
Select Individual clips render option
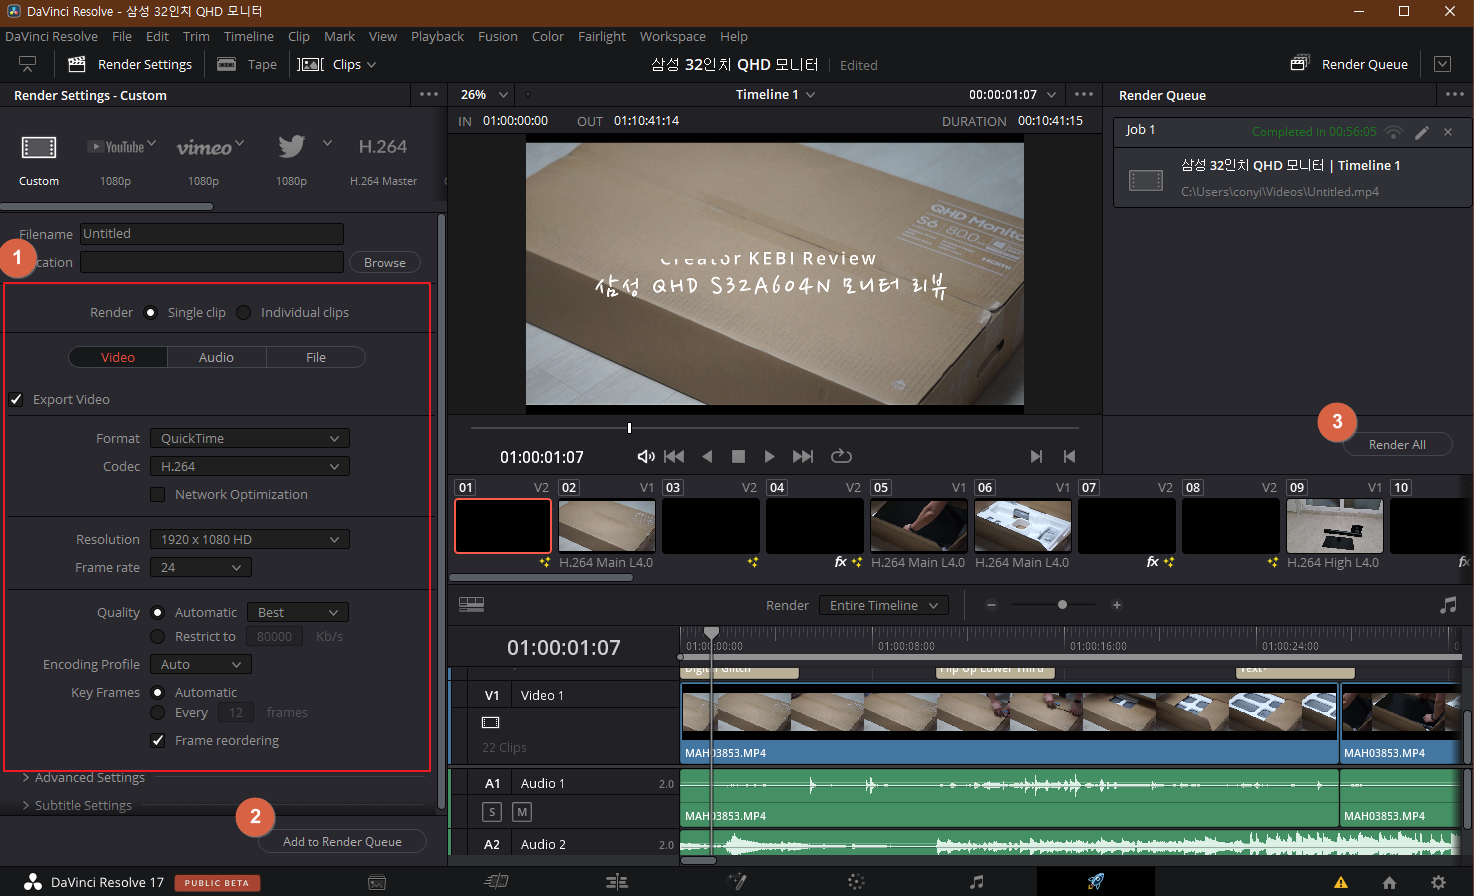[244, 312]
